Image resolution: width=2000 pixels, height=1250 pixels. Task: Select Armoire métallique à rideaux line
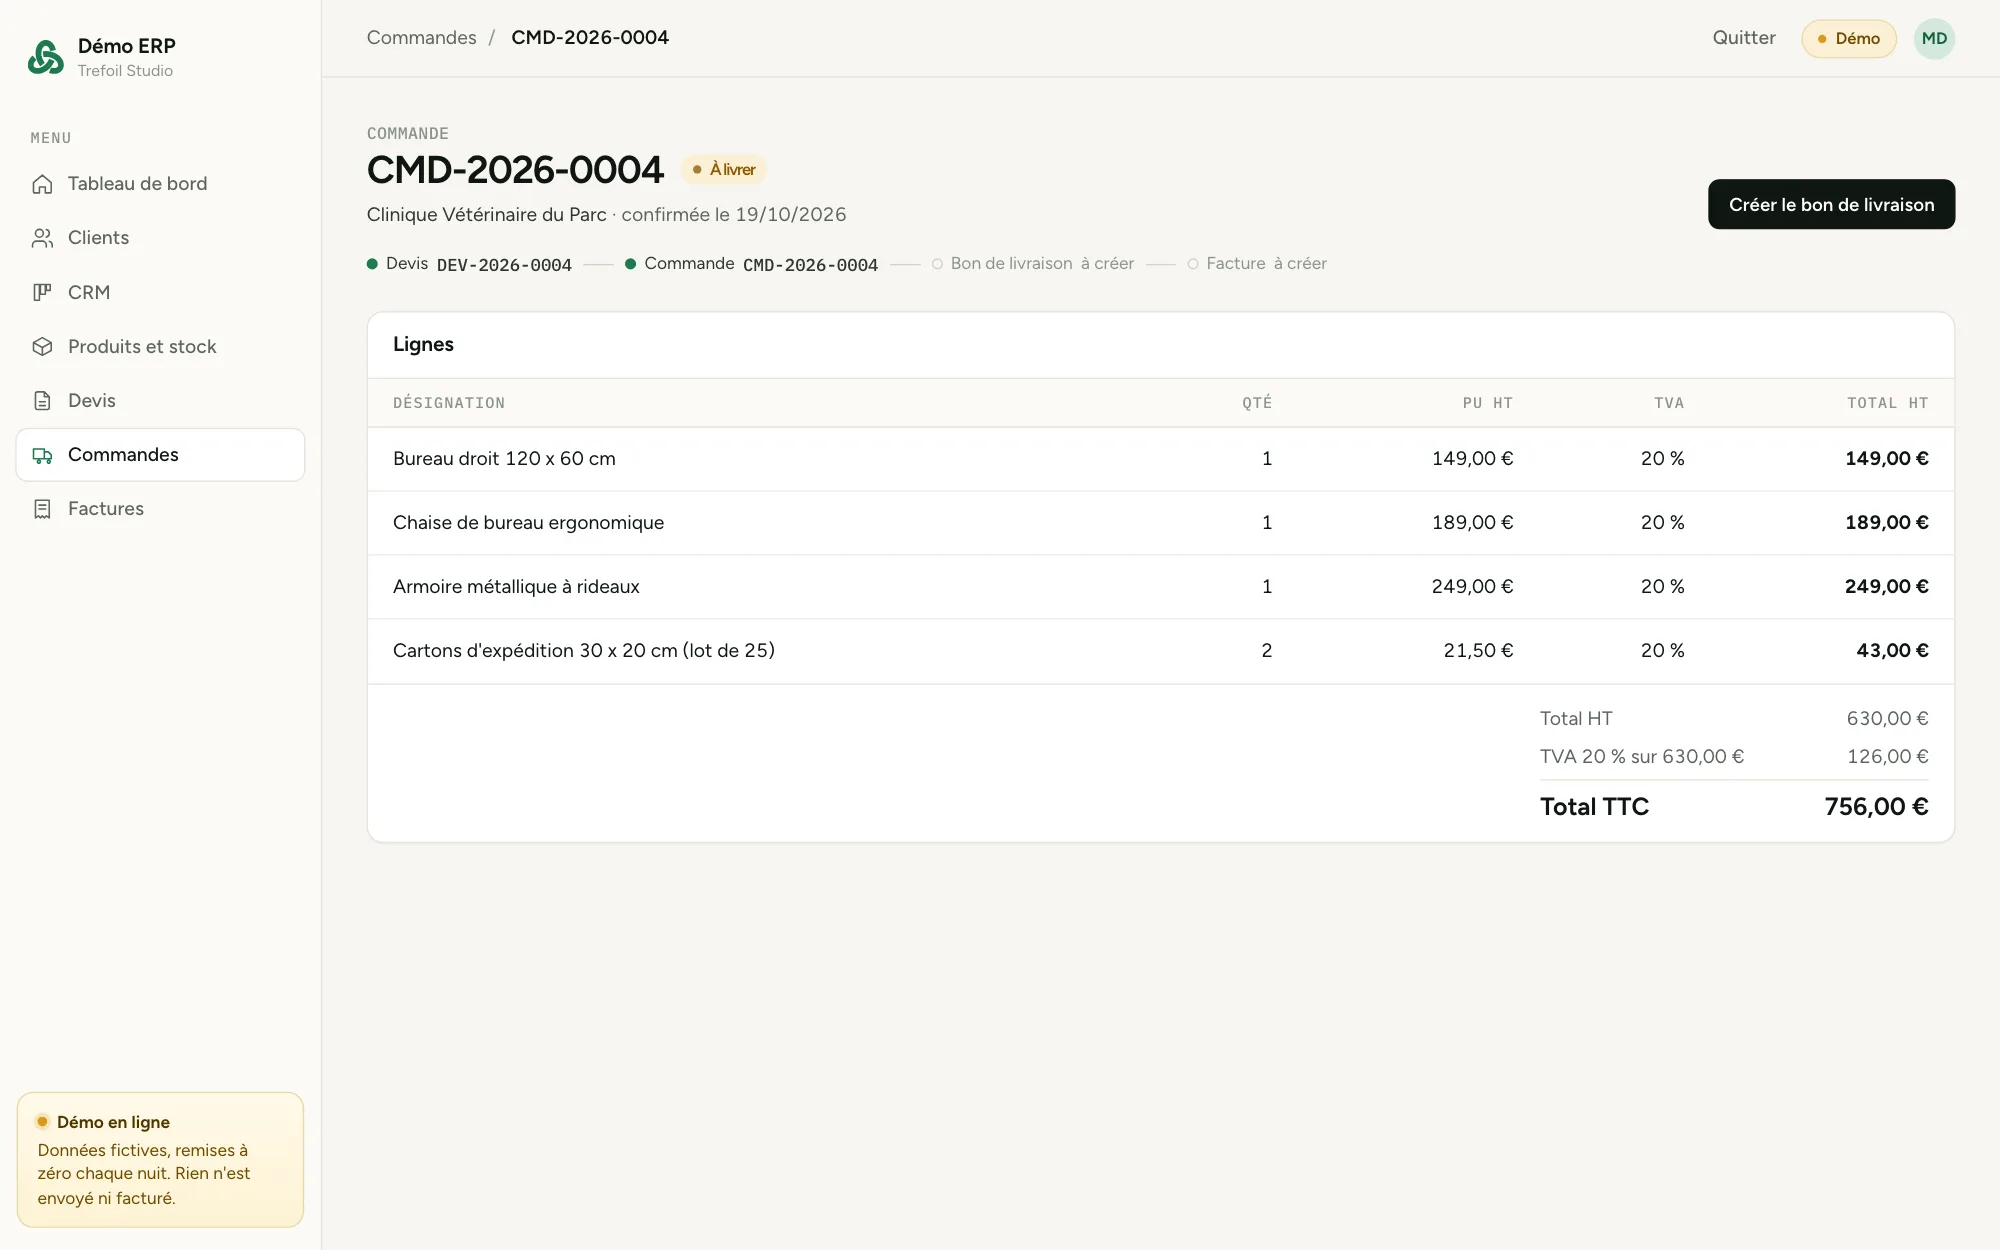tap(1160, 587)
